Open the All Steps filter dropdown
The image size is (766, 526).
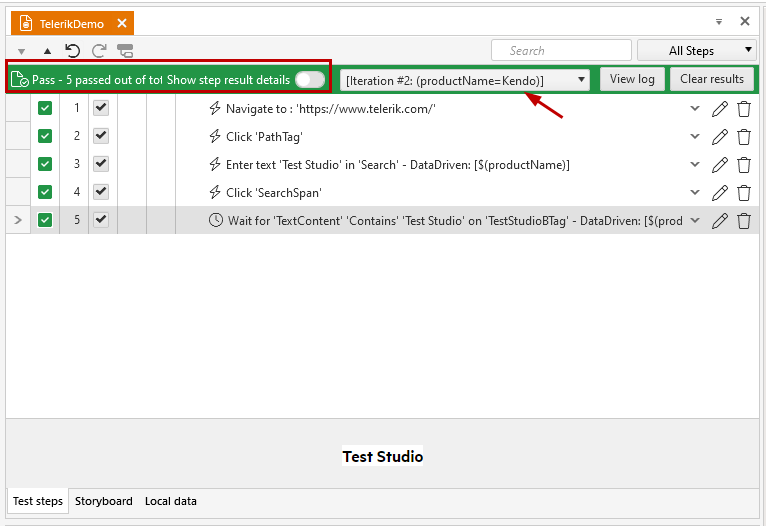[x=697, y=50]
